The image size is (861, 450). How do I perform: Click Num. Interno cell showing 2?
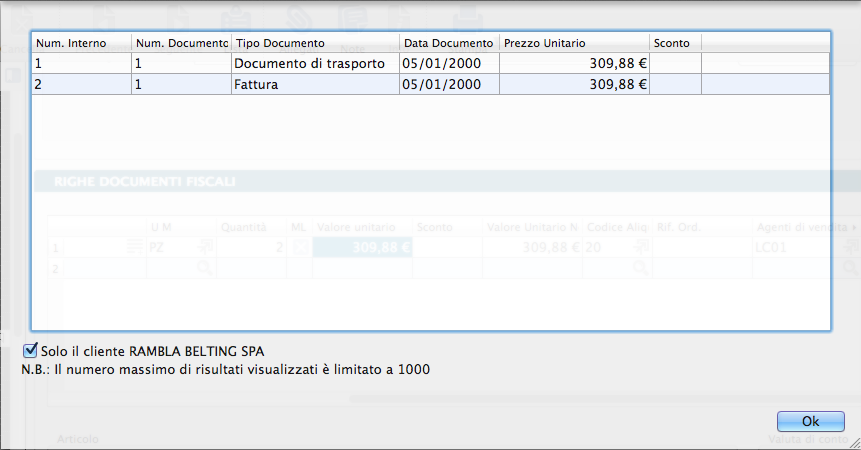[x=81, y=85]
